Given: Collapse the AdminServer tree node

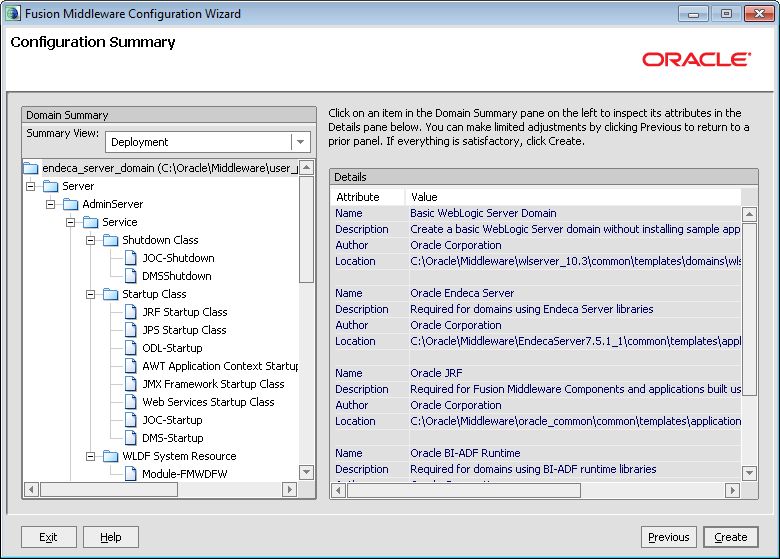Looking at the screenshot, I should (51, 204).
